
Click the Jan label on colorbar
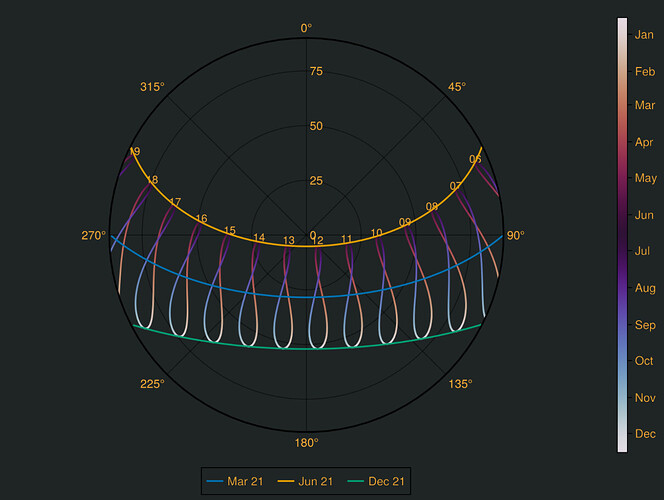click(x=644, y=35)
